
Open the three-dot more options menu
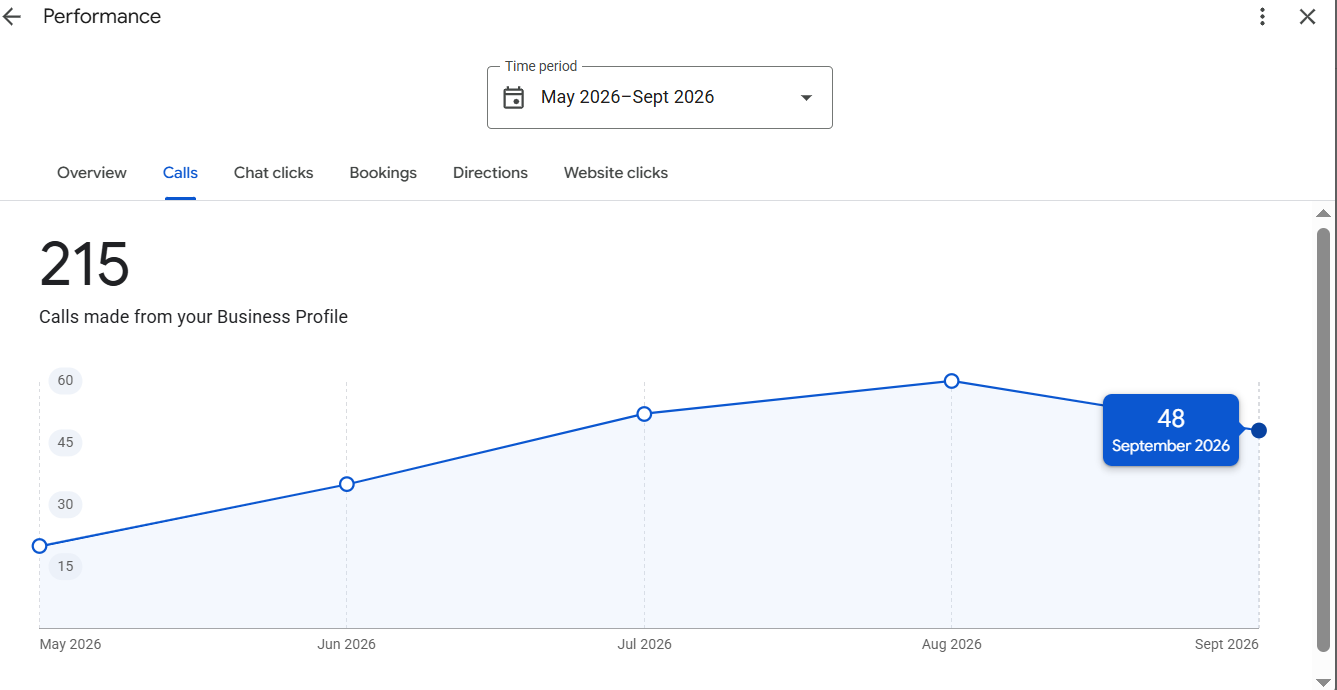pos(1263,16)
